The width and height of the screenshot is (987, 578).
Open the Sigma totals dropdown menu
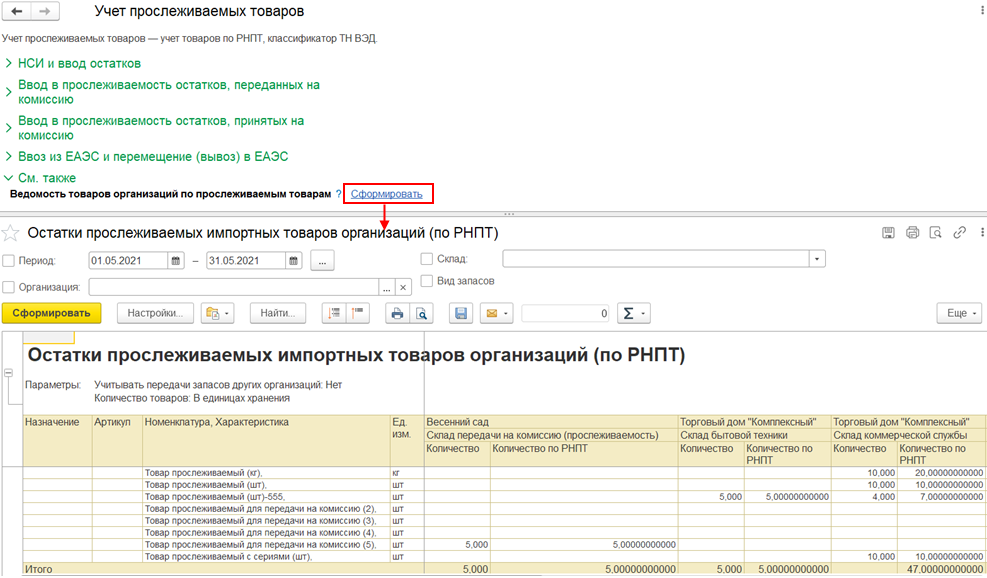tap(634, 313)
